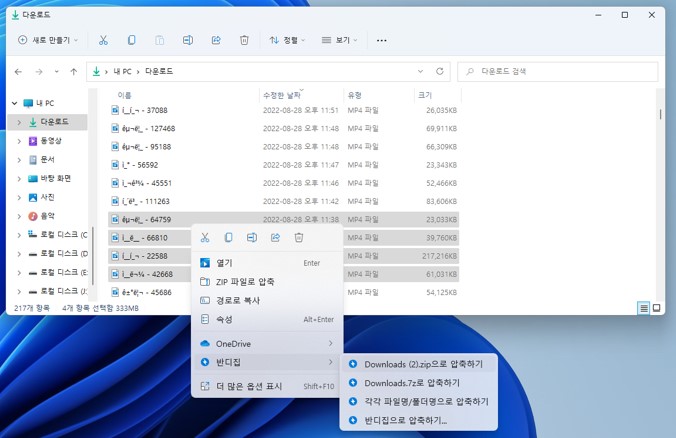
Task: Open the 정렬 (Sort) dropdown
Action: [x=287, y=40]
